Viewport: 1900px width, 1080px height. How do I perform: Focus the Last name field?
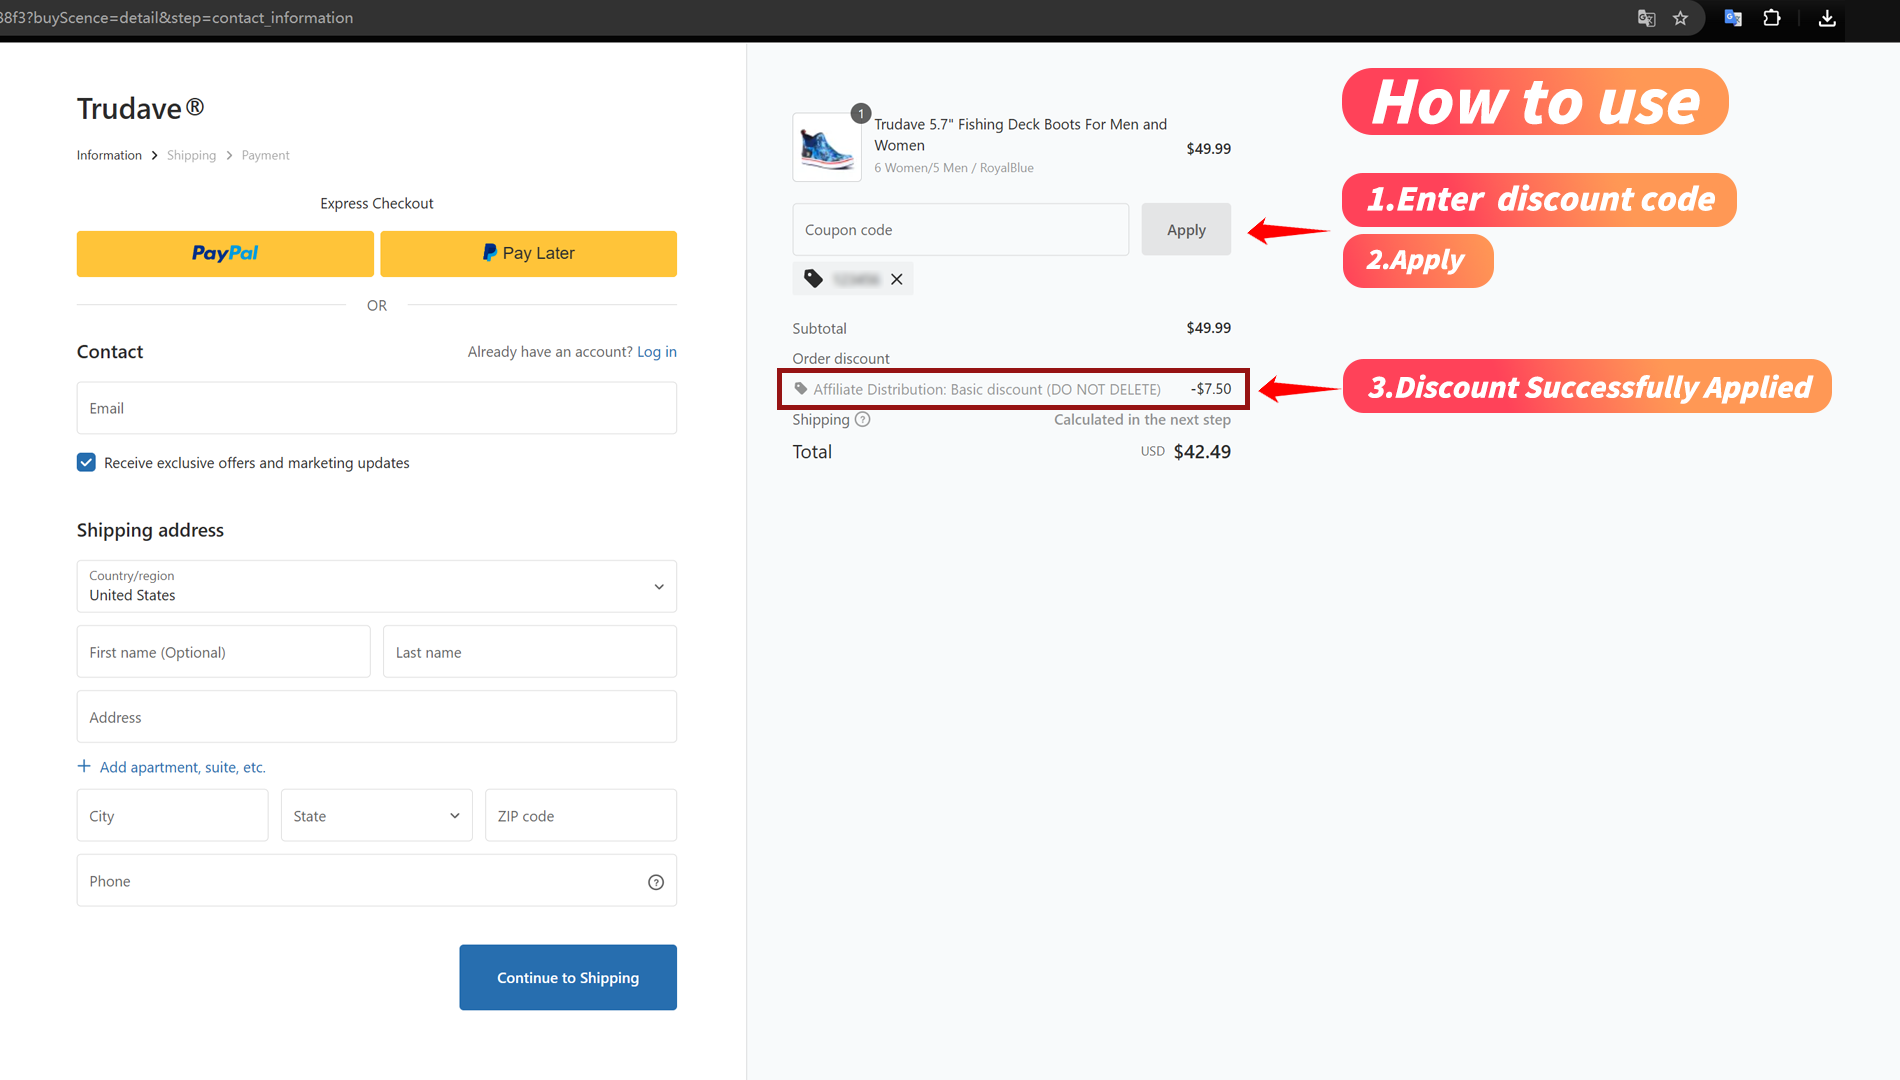530,652
